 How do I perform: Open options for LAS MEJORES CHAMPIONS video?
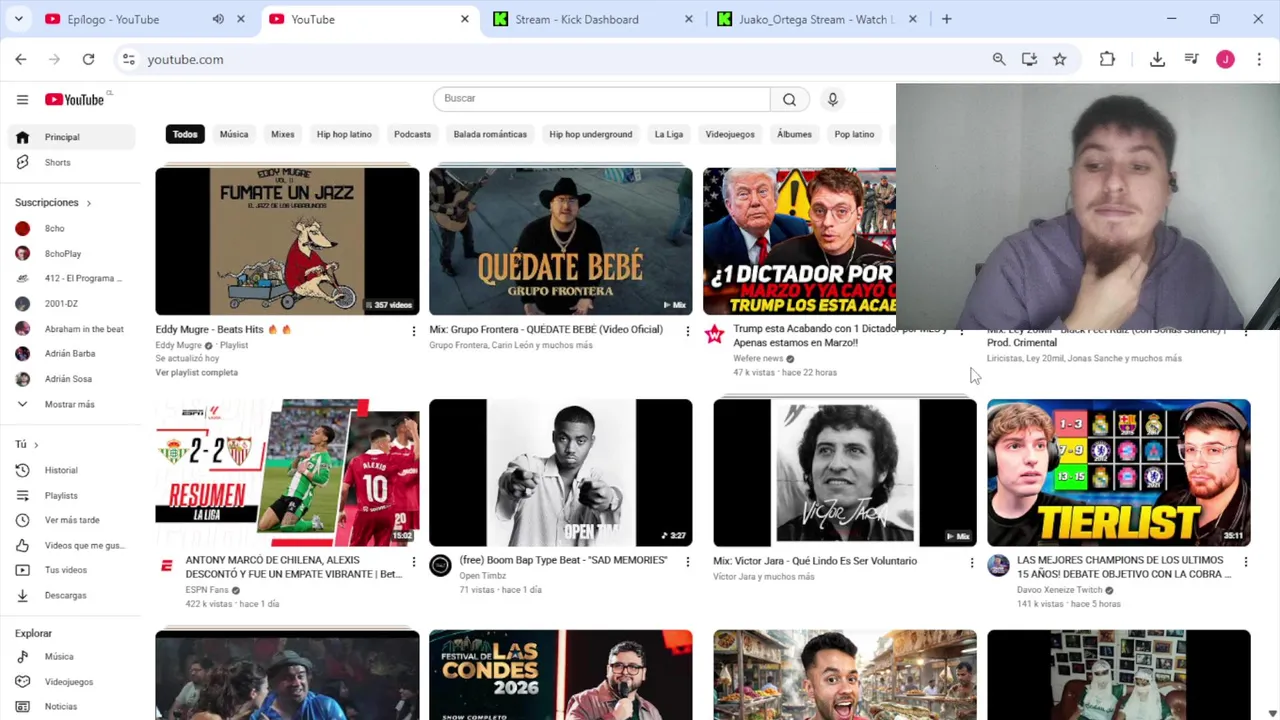pyautogui.click(x=1245, y=562)
